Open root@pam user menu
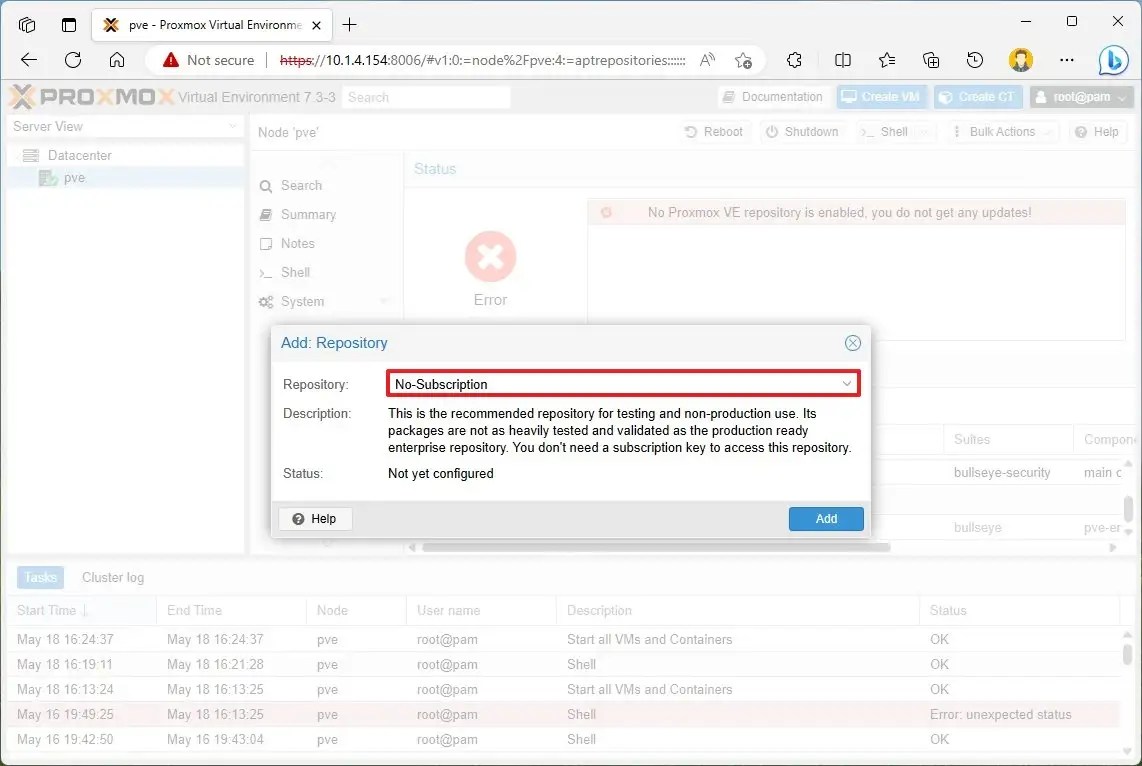 [x=1082, y=97]
